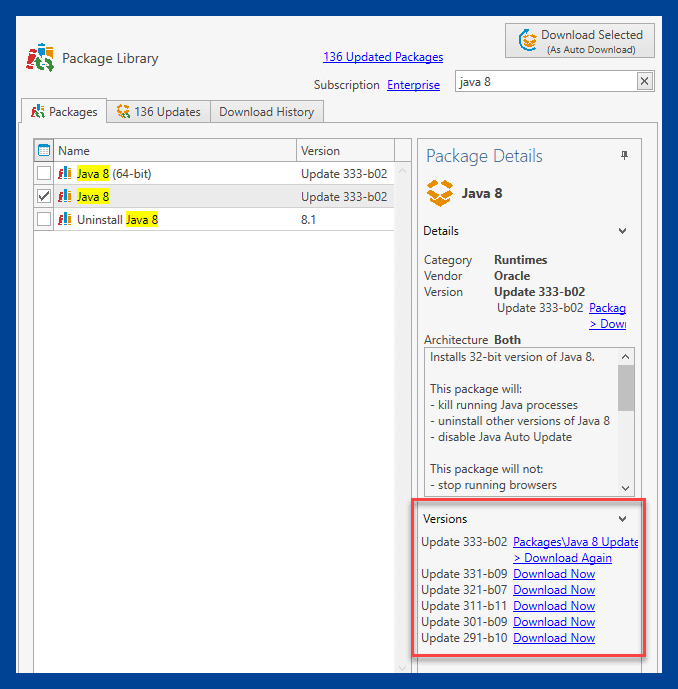Click the Download Selected button
678x689 pixels.
click(x=580, y=41)
